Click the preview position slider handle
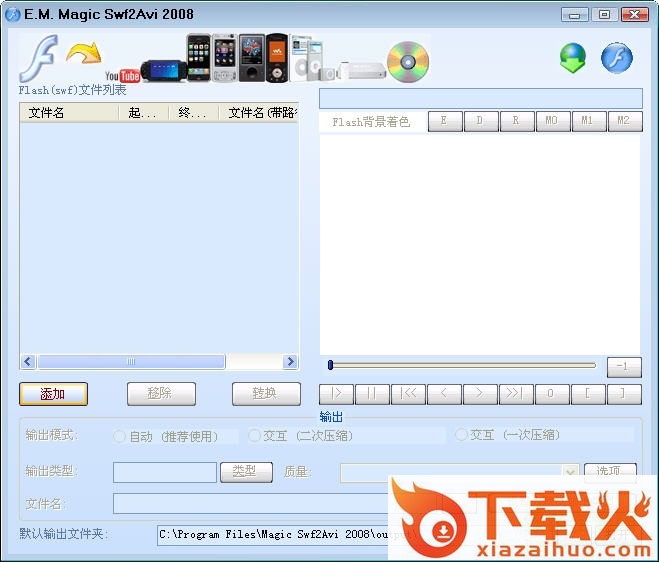The image size is (659, 562). coord(330,365)
